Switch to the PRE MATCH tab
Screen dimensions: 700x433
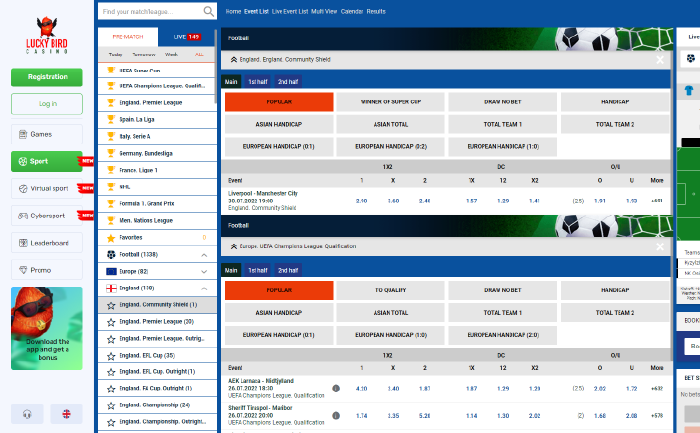[x=128, y=37]
